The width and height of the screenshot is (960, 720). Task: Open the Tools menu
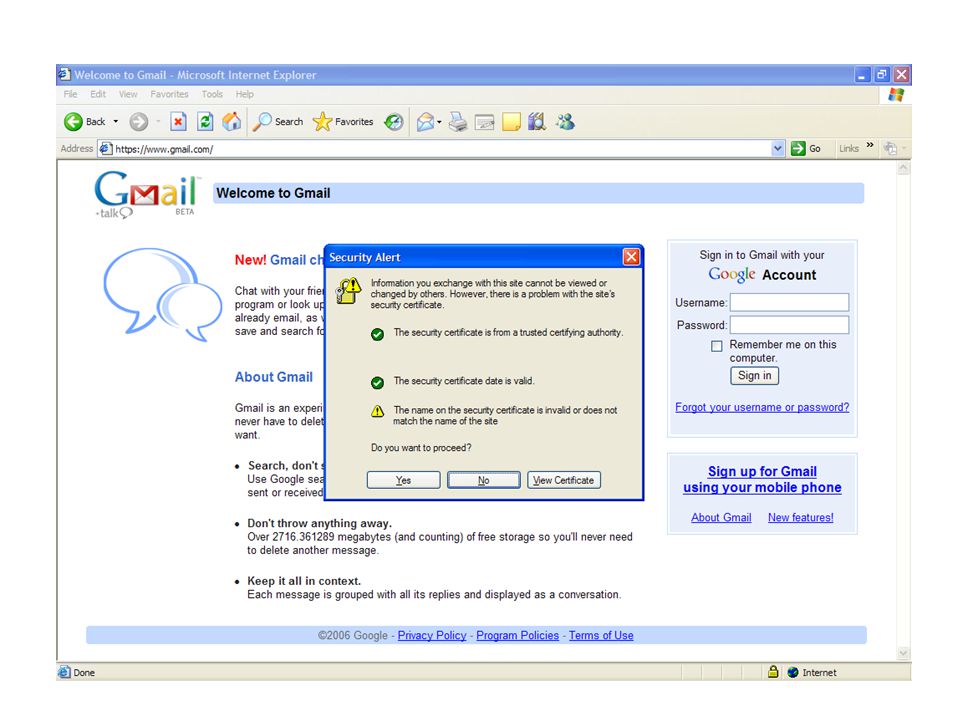212,94
